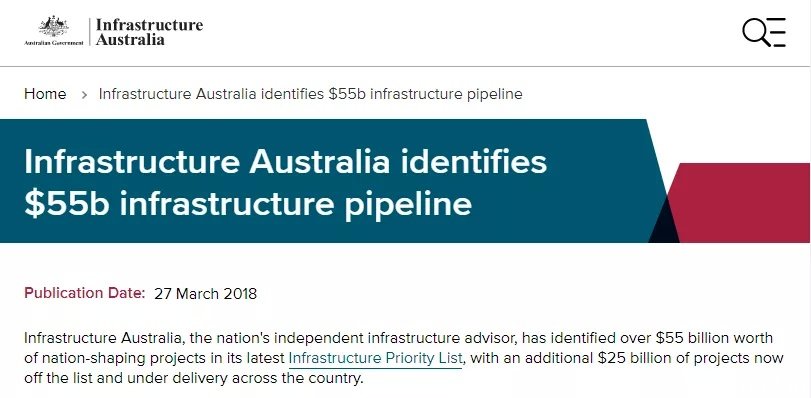The width and height of the screenshot is (811, 398).
Task: Click the Infrastructure Australia logo text
Action: 149,32
